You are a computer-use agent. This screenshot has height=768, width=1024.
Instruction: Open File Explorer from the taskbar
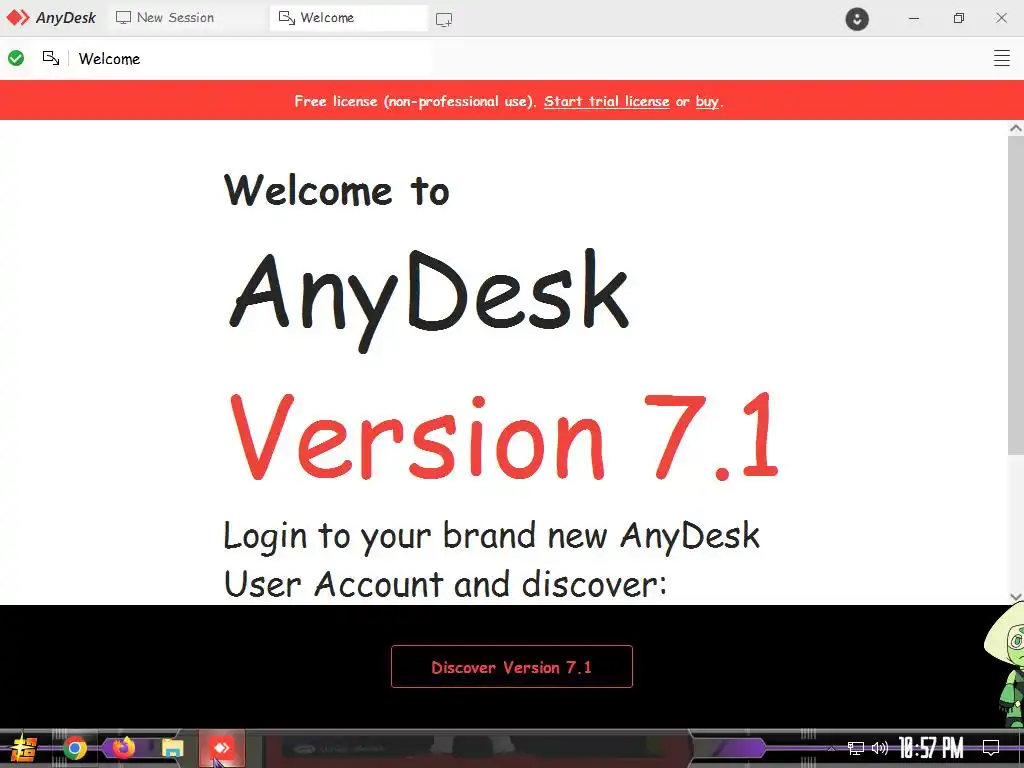point(173,748)
